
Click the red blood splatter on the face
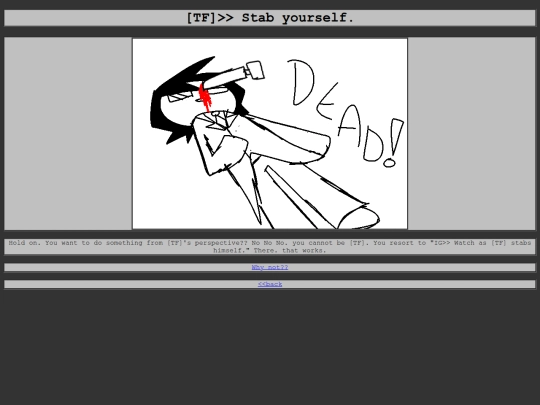(x=206, y=97)
